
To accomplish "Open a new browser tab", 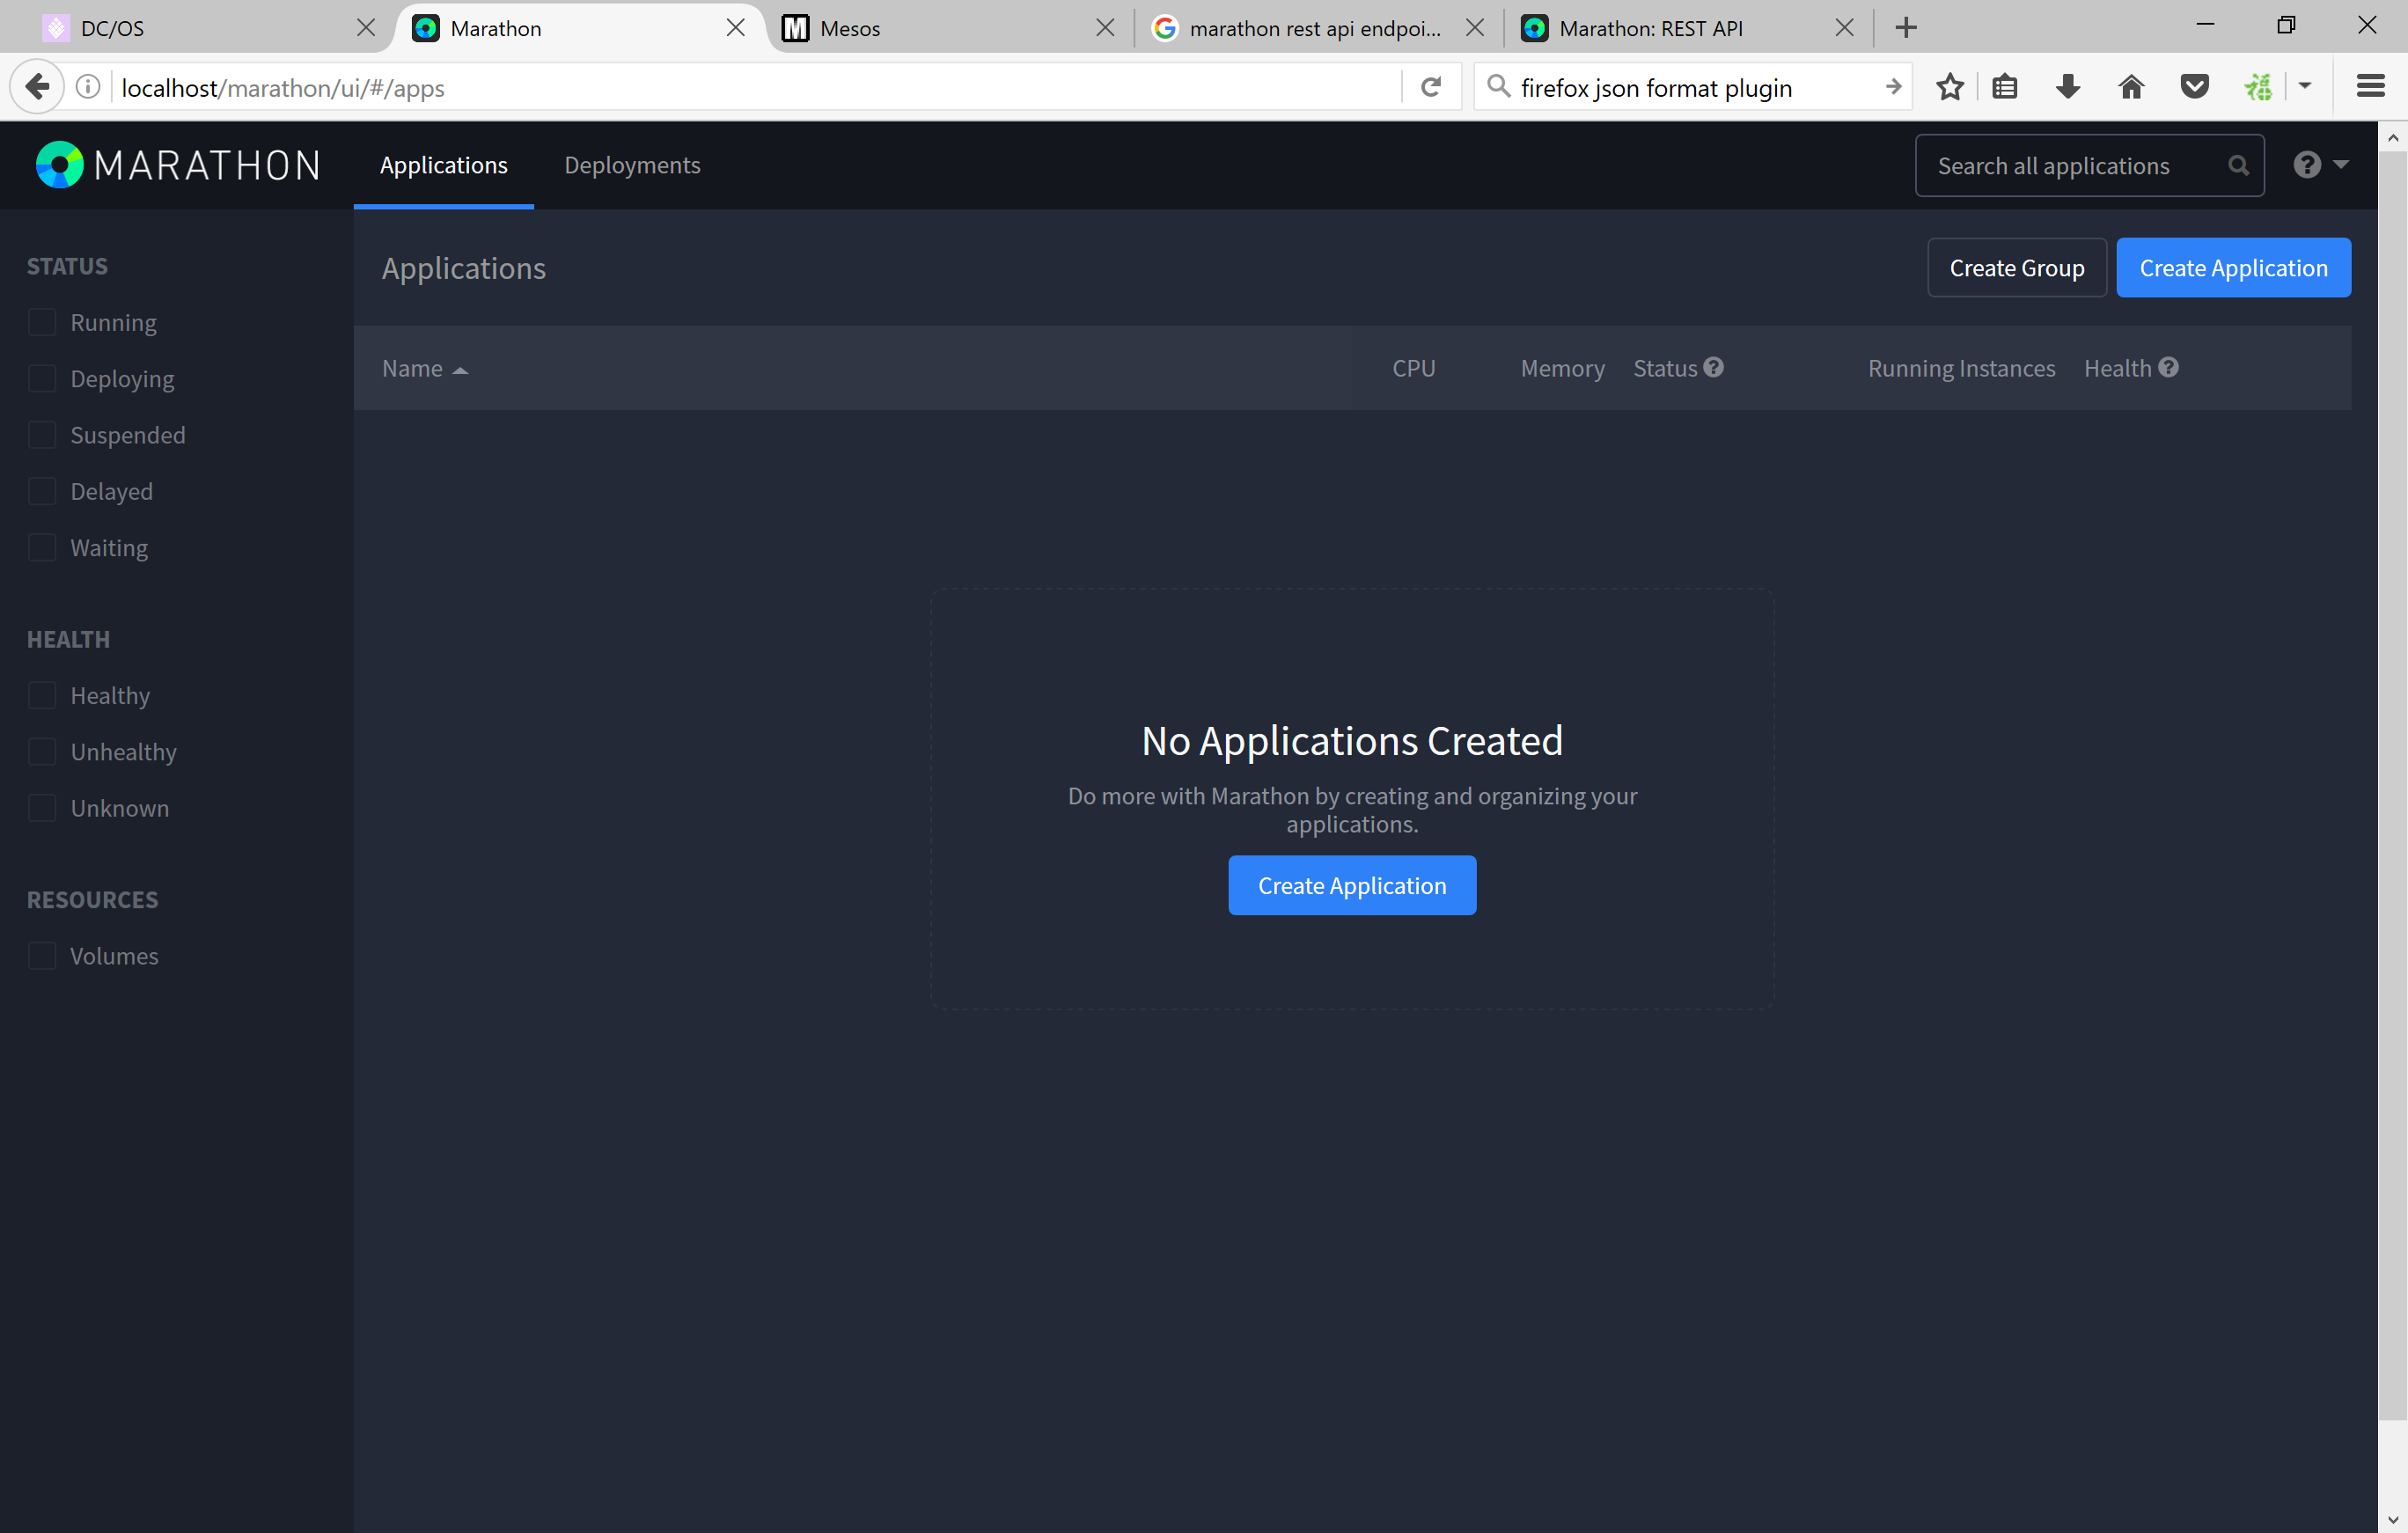I will (1906, 28).
